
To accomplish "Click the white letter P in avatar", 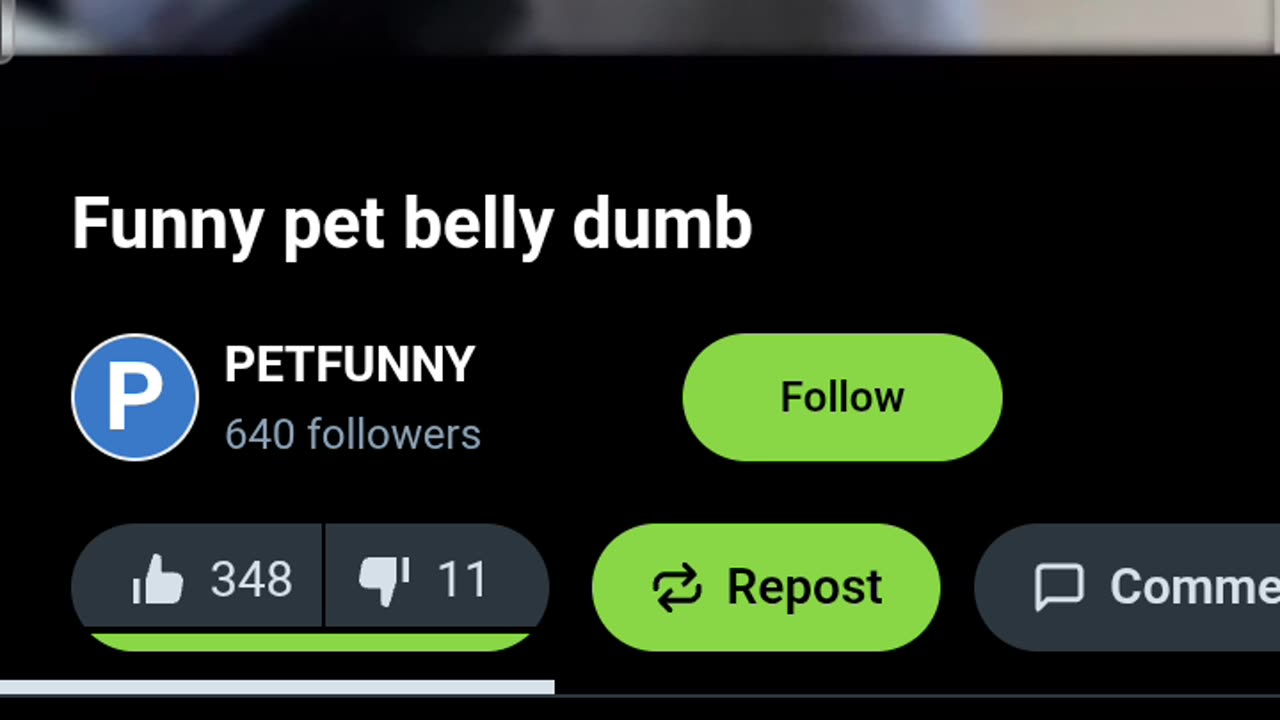I will [134, 398].
